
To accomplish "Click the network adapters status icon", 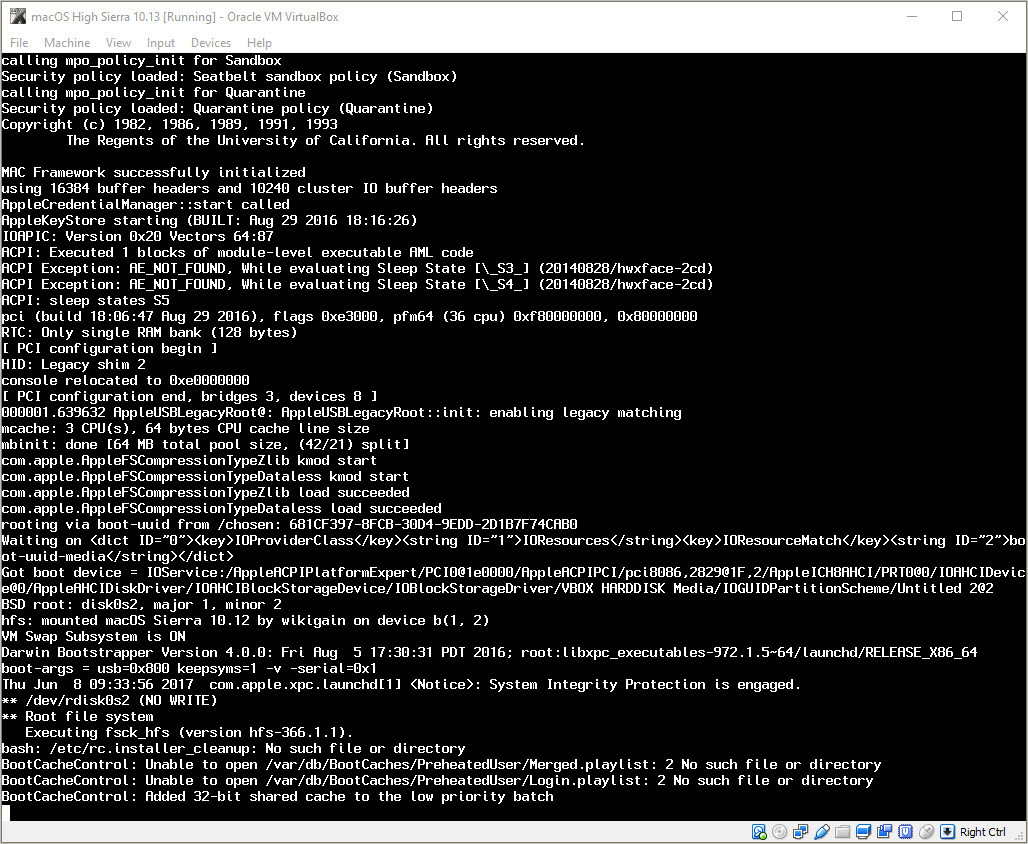I will [x=801, y=832].
